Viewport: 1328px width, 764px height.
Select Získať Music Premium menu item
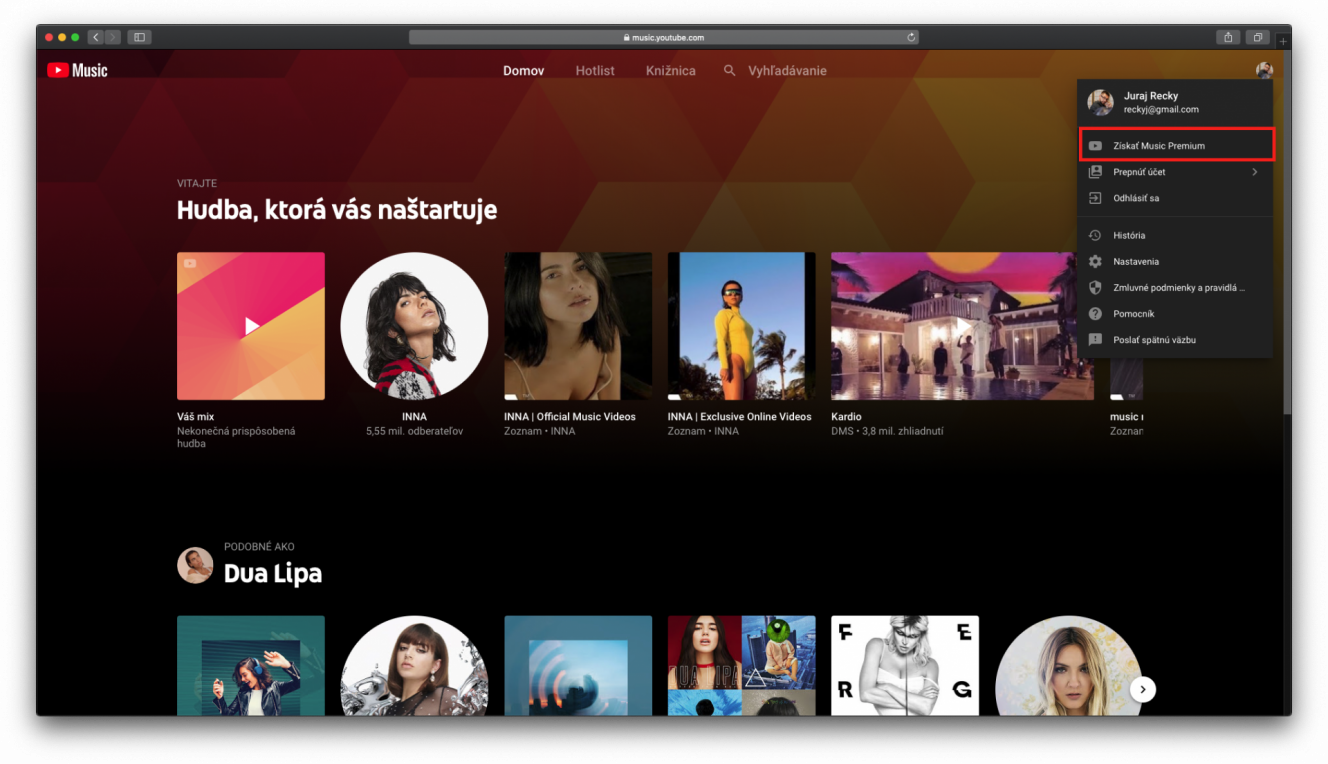click(1175, 145)
